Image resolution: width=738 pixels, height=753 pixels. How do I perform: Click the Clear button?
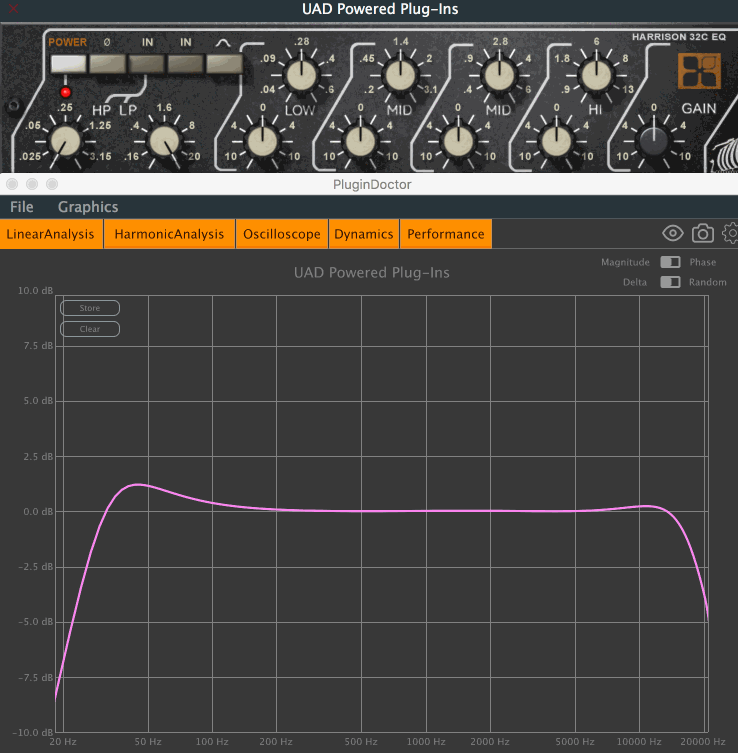(90, 329)
